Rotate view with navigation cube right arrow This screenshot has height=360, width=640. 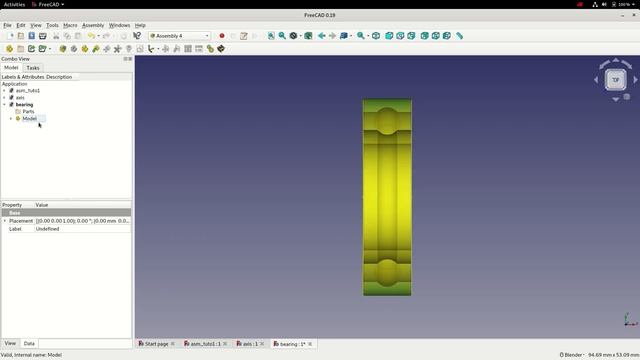[635, 80]
